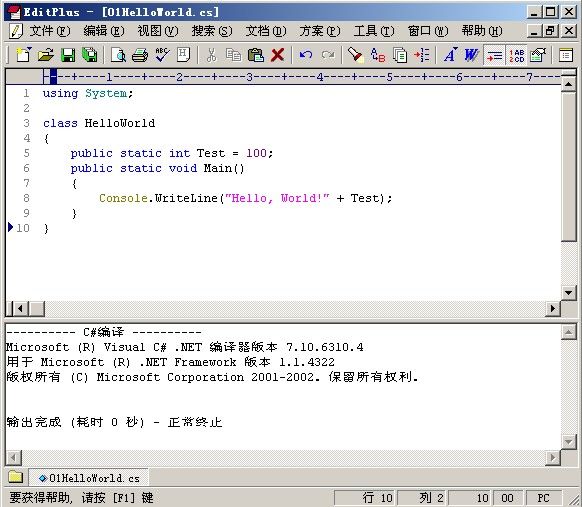The width and height of the screenshot is (582, 507).
Task: Save the current file
Action: pyautogui.click(x=68, y=55)
